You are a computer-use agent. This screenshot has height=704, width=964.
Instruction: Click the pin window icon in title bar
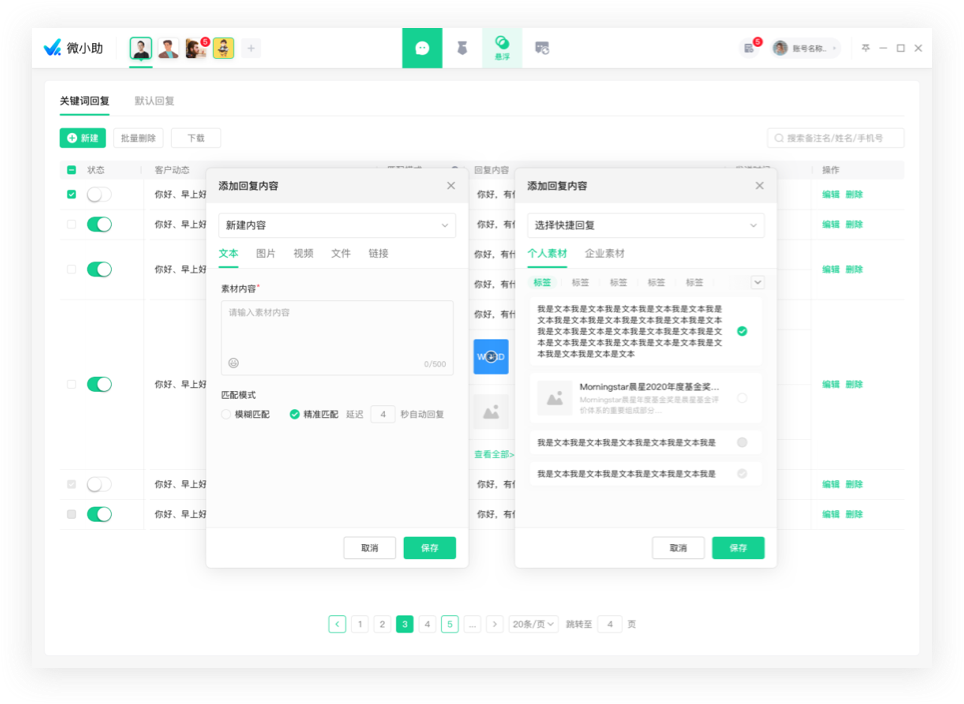point(866,48)
